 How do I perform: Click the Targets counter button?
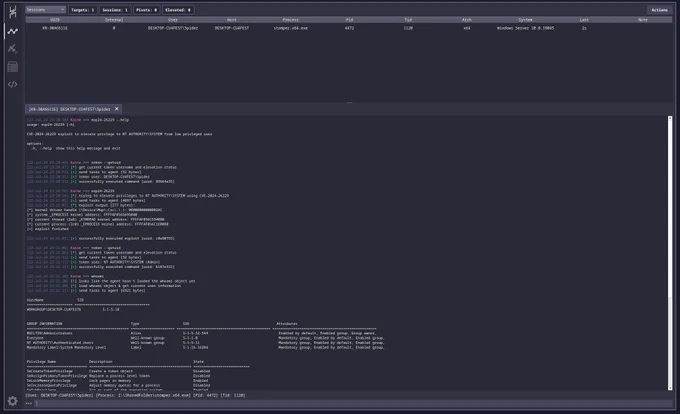click(x=82, y=10)
